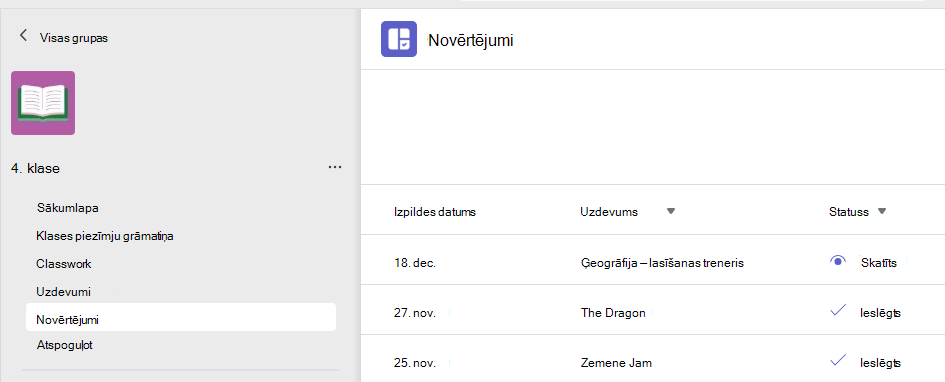Click the Visas grupas back link
Screen dimensions: 945x382
click(74, 37)
